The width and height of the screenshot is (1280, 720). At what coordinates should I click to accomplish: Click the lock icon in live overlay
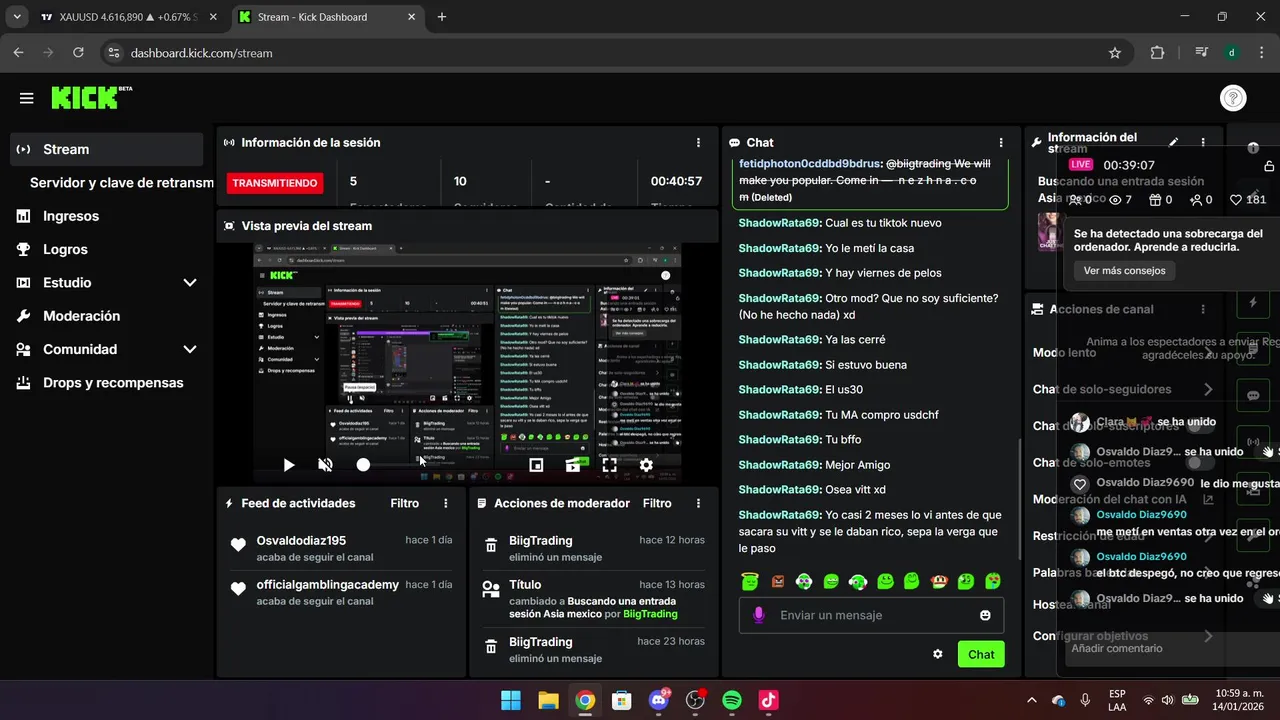[1269, 166]
